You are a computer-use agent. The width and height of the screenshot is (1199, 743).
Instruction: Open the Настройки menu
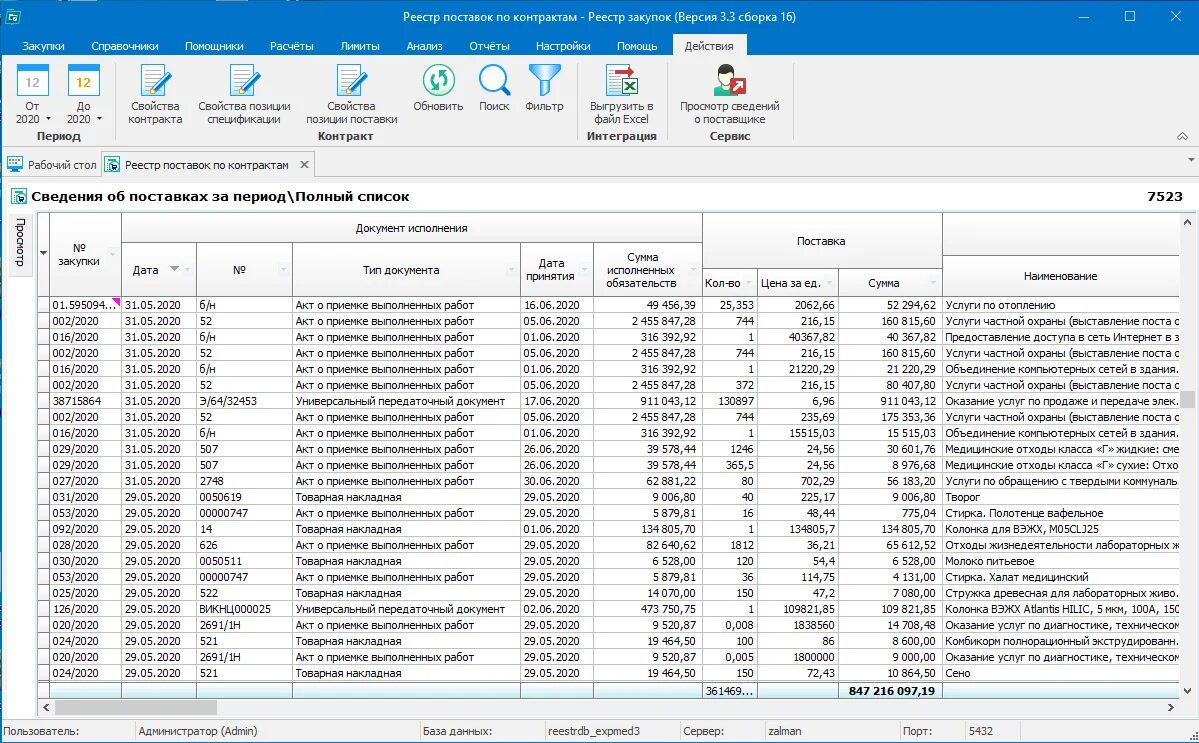click(563, 46)
